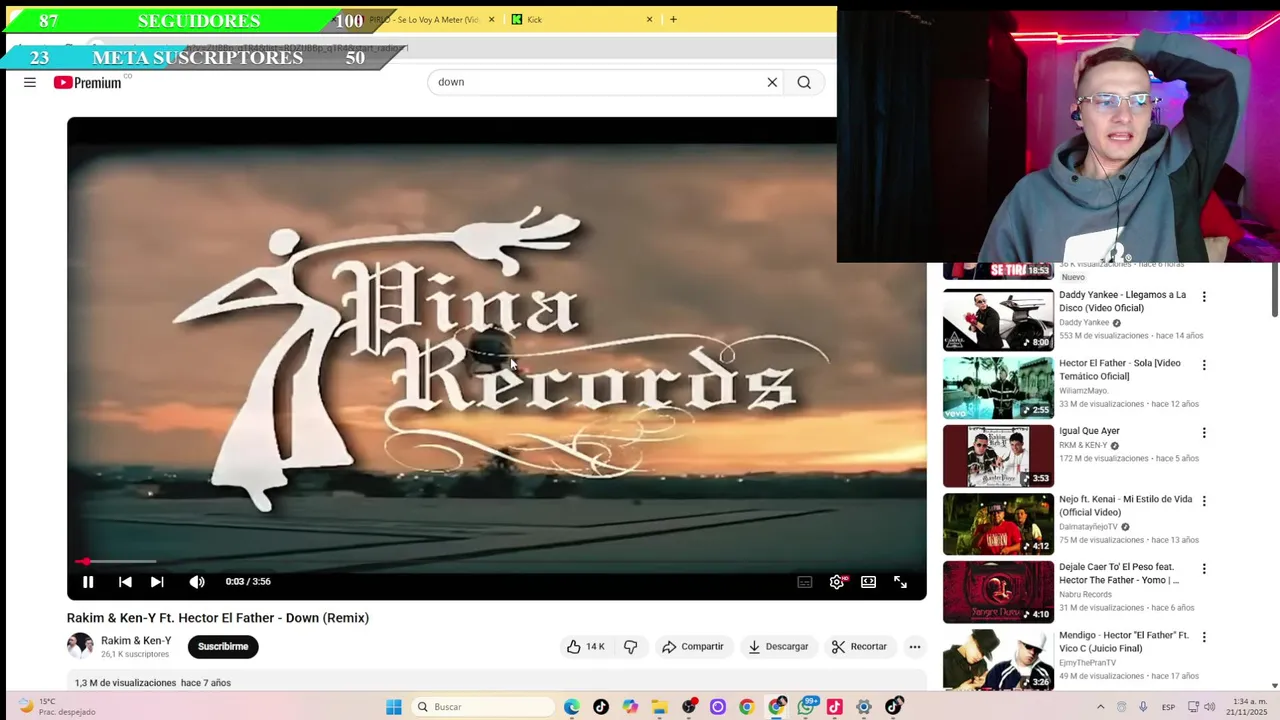Open Igual Que Ayer thumbnail
This screenshot has width=1280, height=720.
pyautogui.click(x=998, y=456)
